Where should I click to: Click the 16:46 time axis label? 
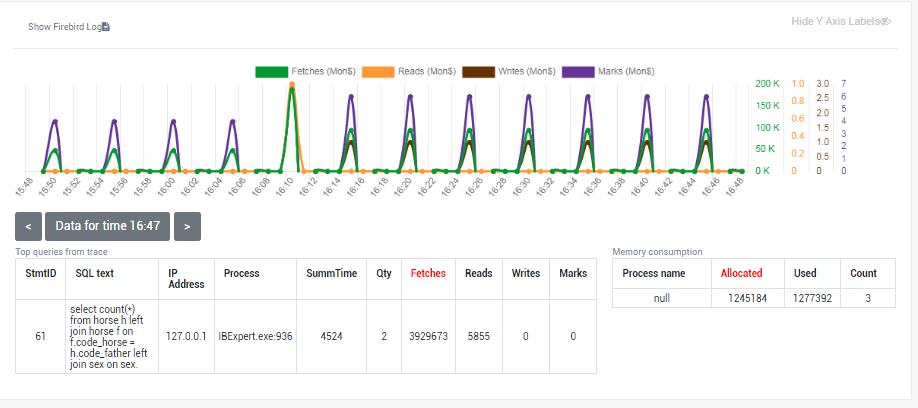click(710, 186)
